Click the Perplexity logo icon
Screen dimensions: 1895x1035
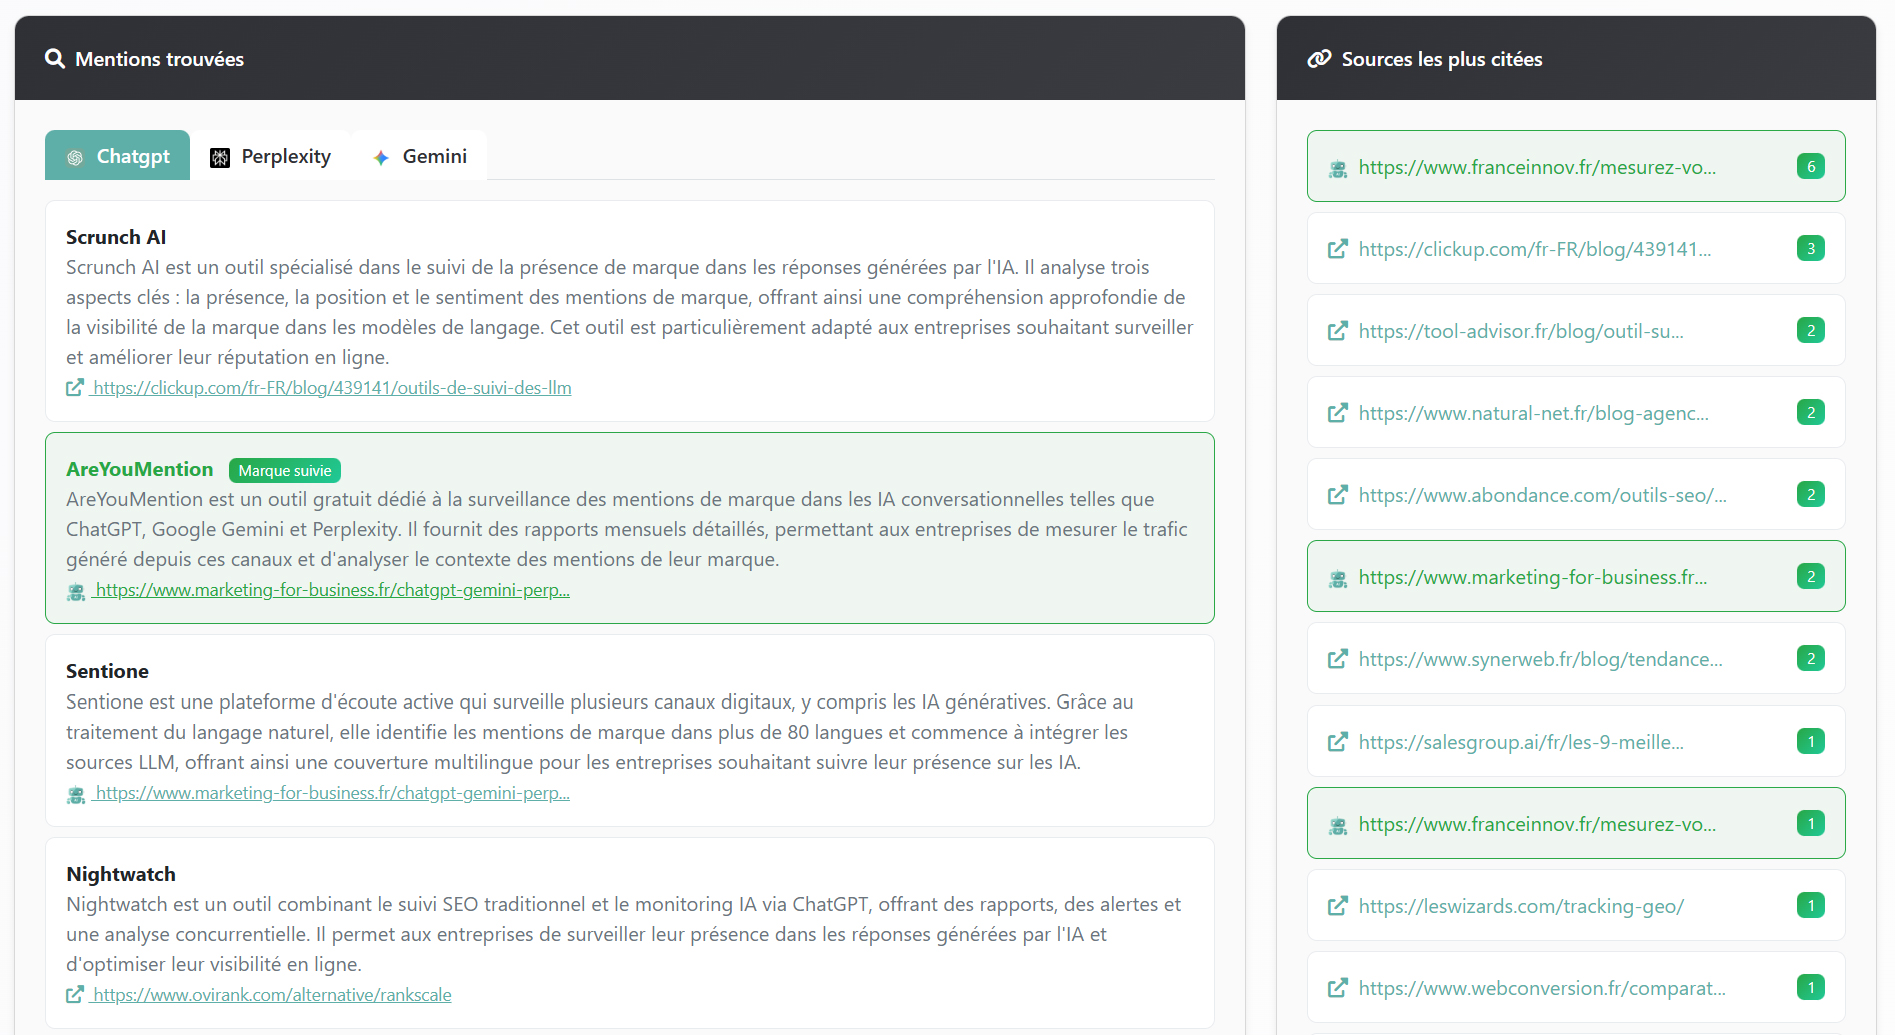click(221, 156)
